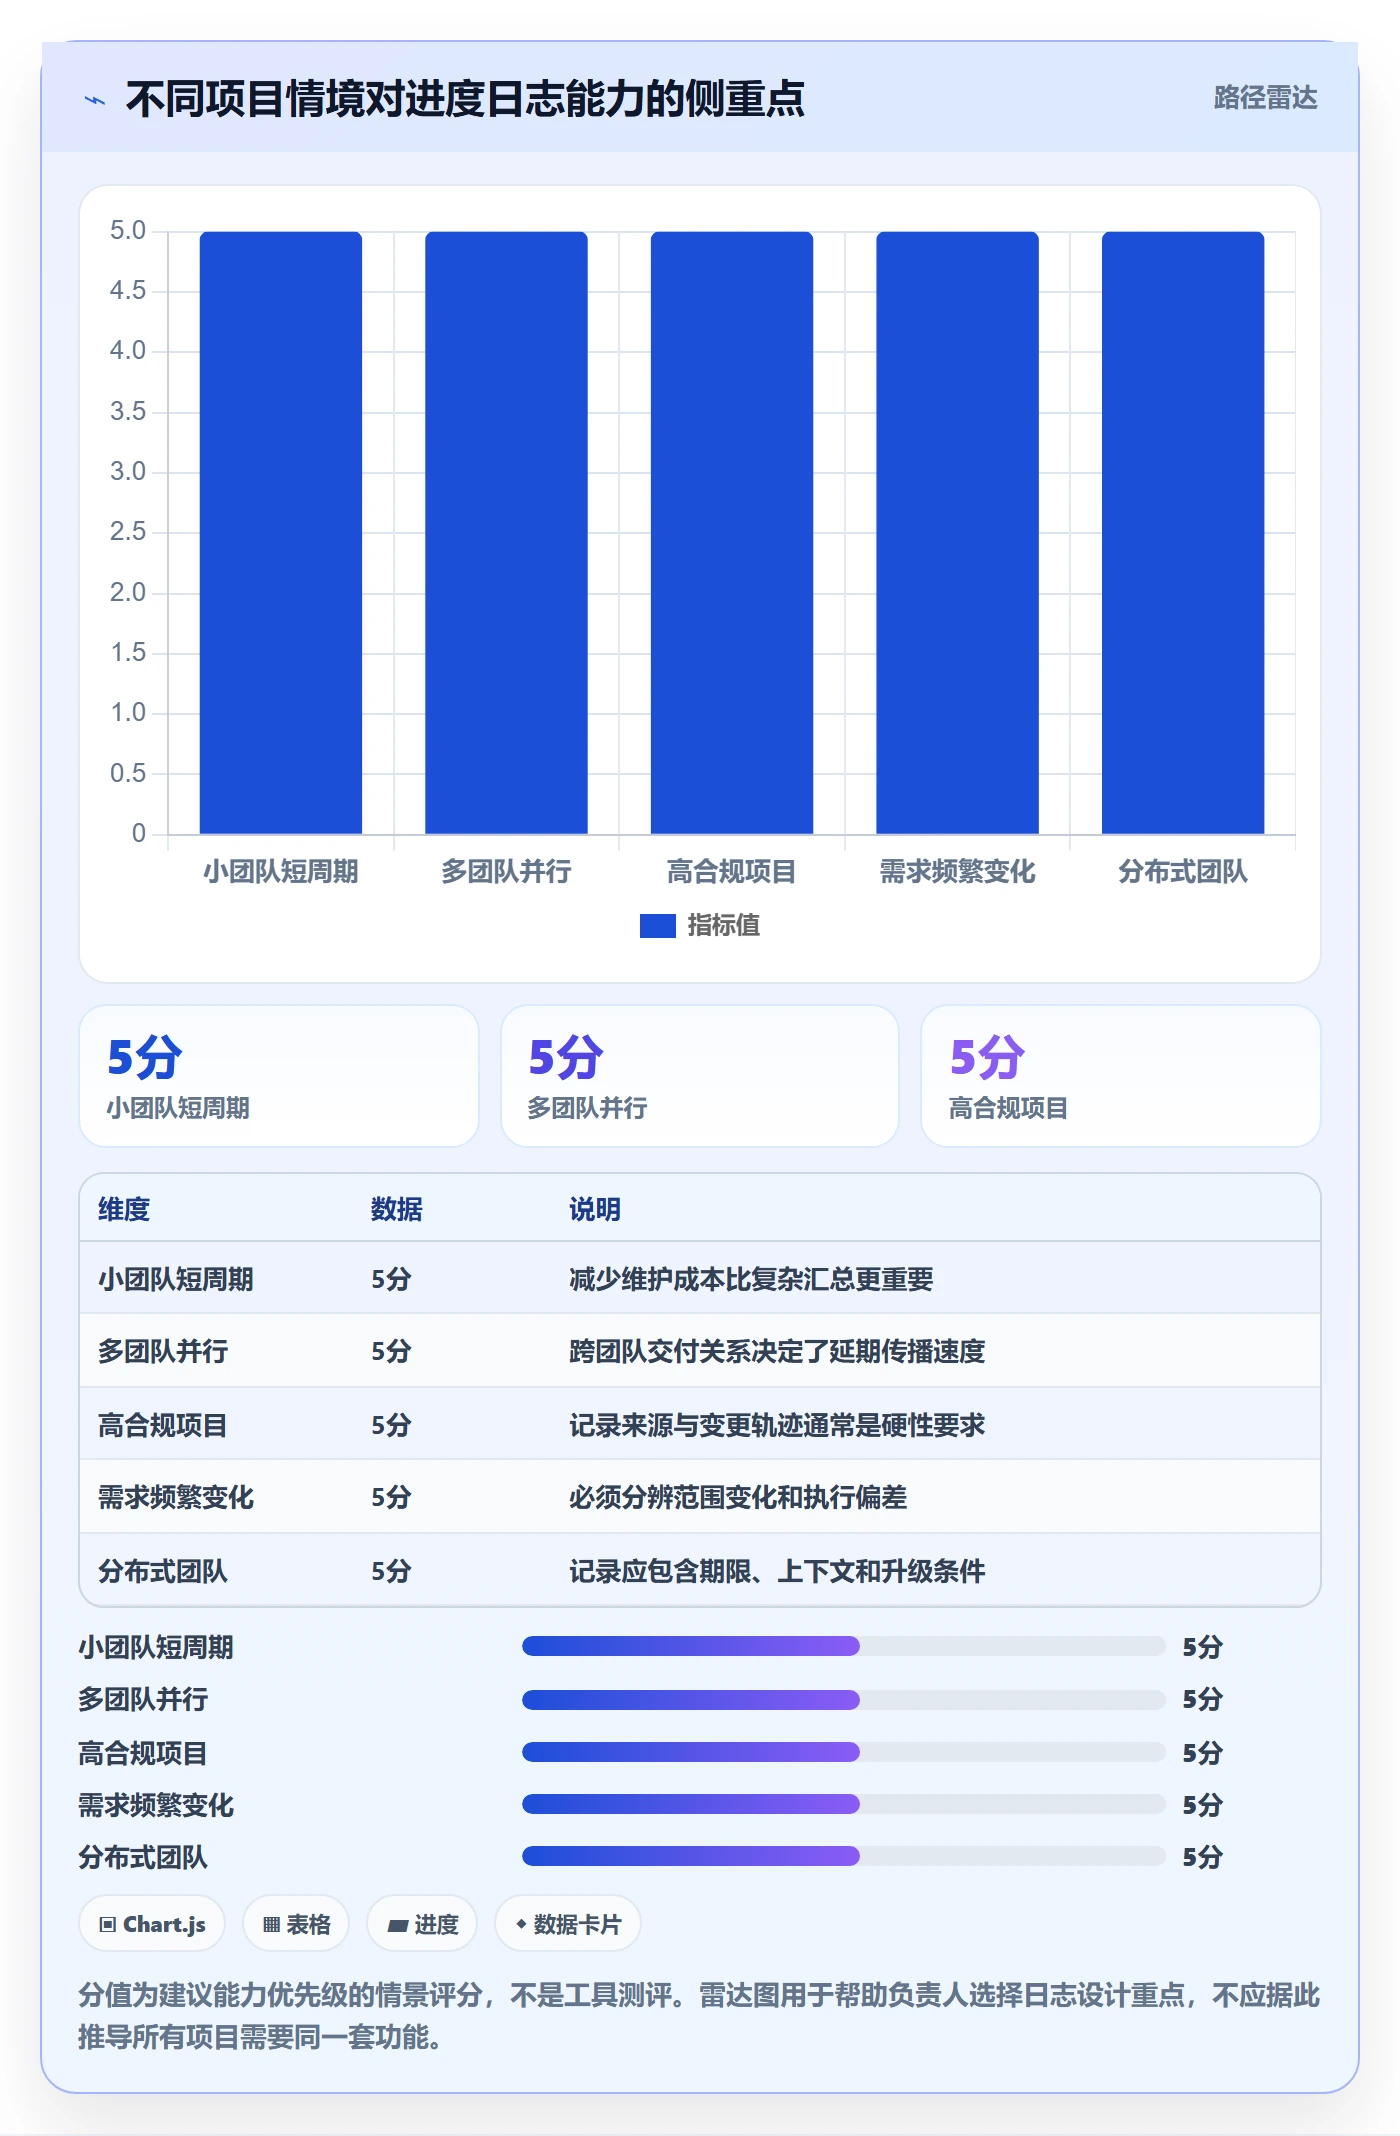Click the 需求频繁变化 bar in chart

(957, 533)
